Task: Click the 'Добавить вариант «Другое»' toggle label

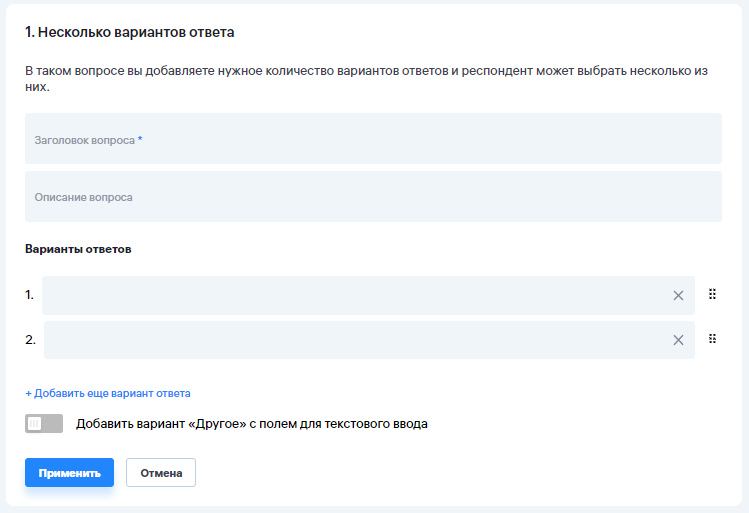Action: (252, 424)
